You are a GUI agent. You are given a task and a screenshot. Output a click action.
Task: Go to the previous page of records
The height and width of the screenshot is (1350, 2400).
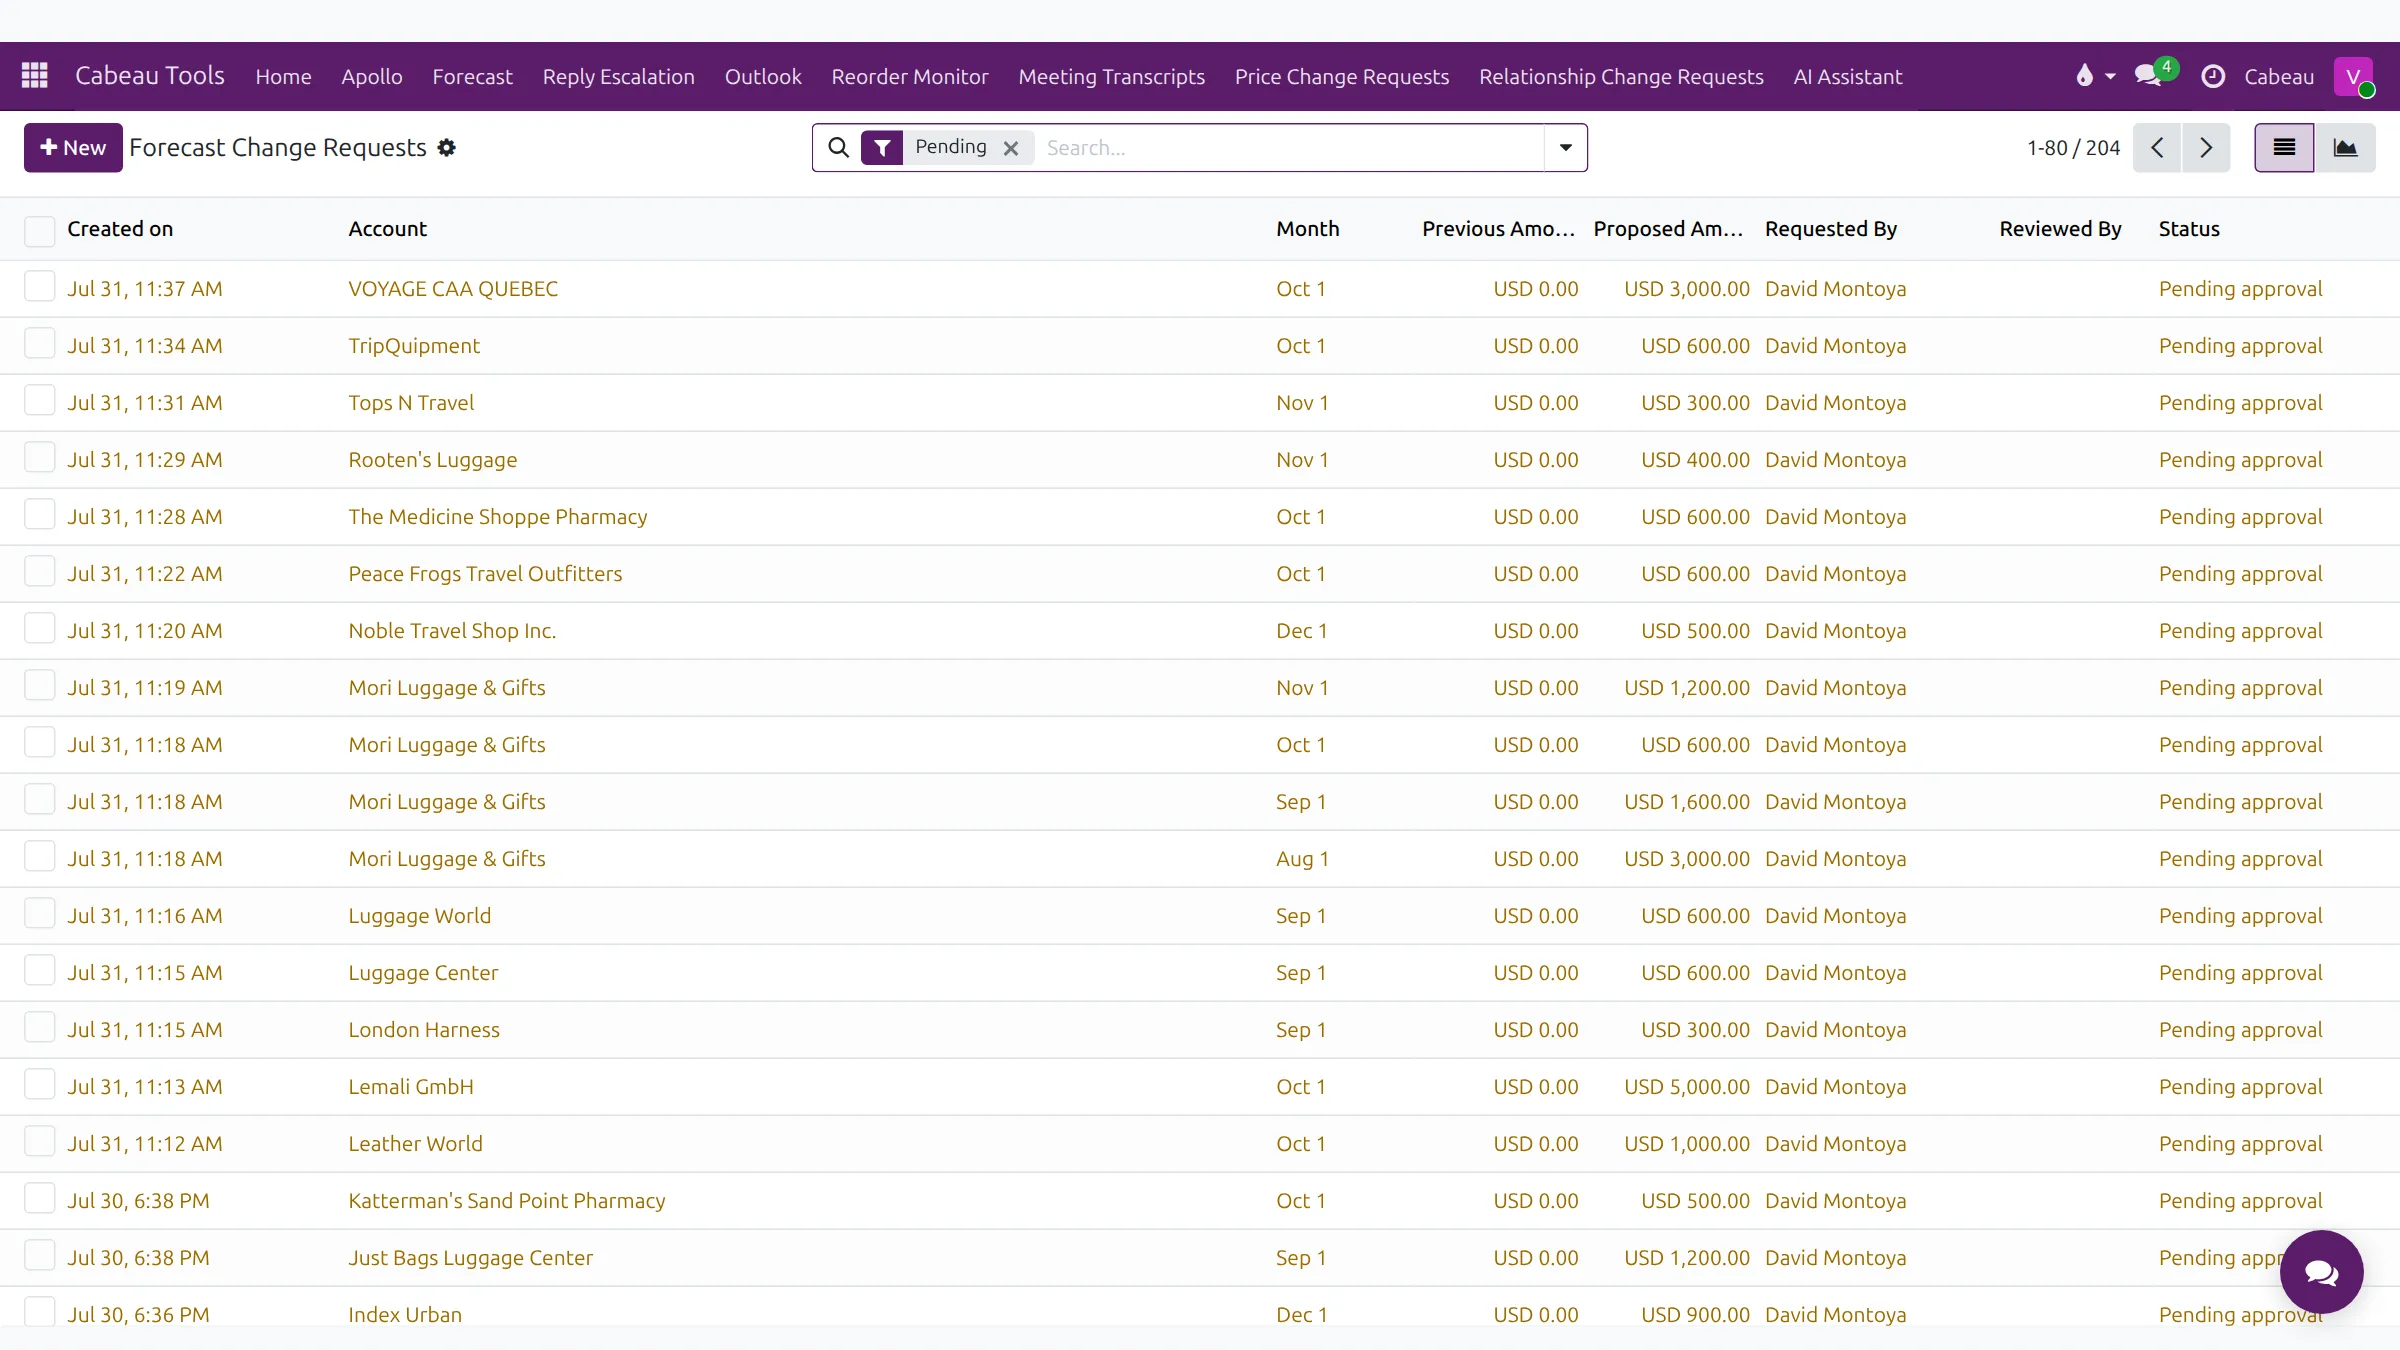2158,148
